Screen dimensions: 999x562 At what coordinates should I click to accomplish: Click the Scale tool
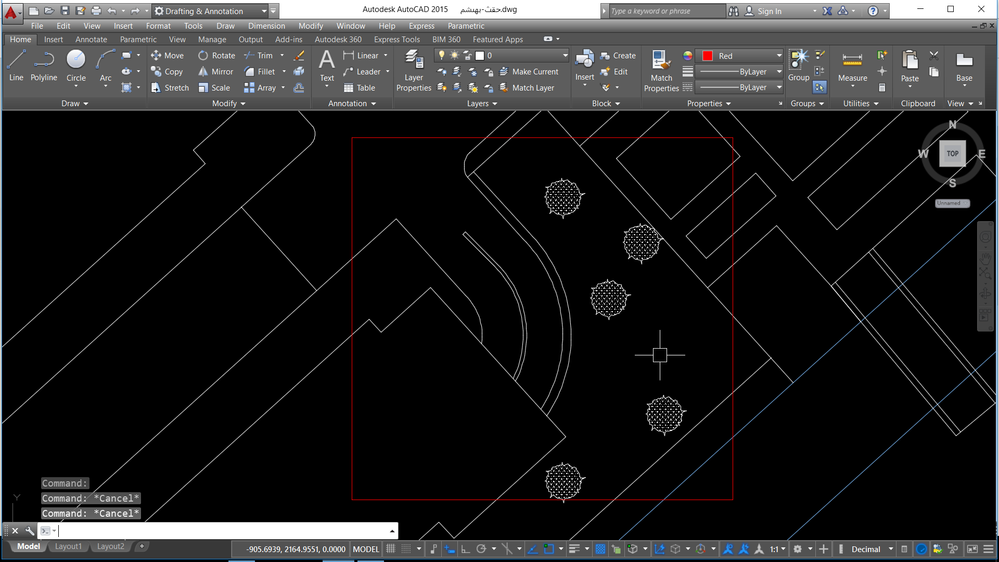(x=214, y=87)
